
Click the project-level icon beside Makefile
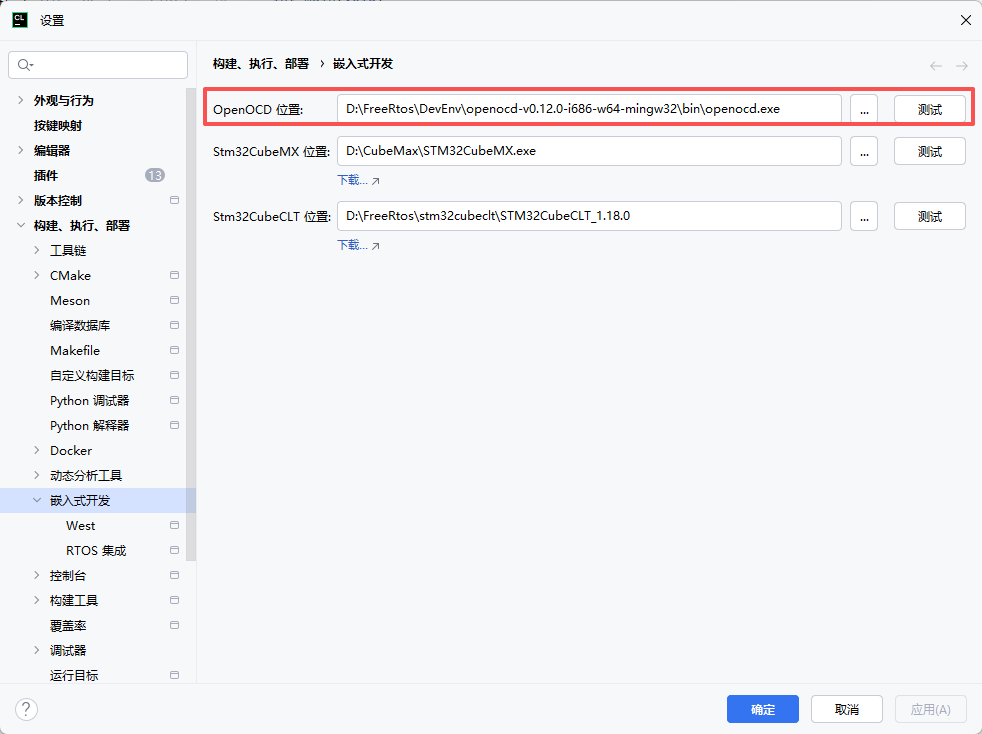pos(175,351)
